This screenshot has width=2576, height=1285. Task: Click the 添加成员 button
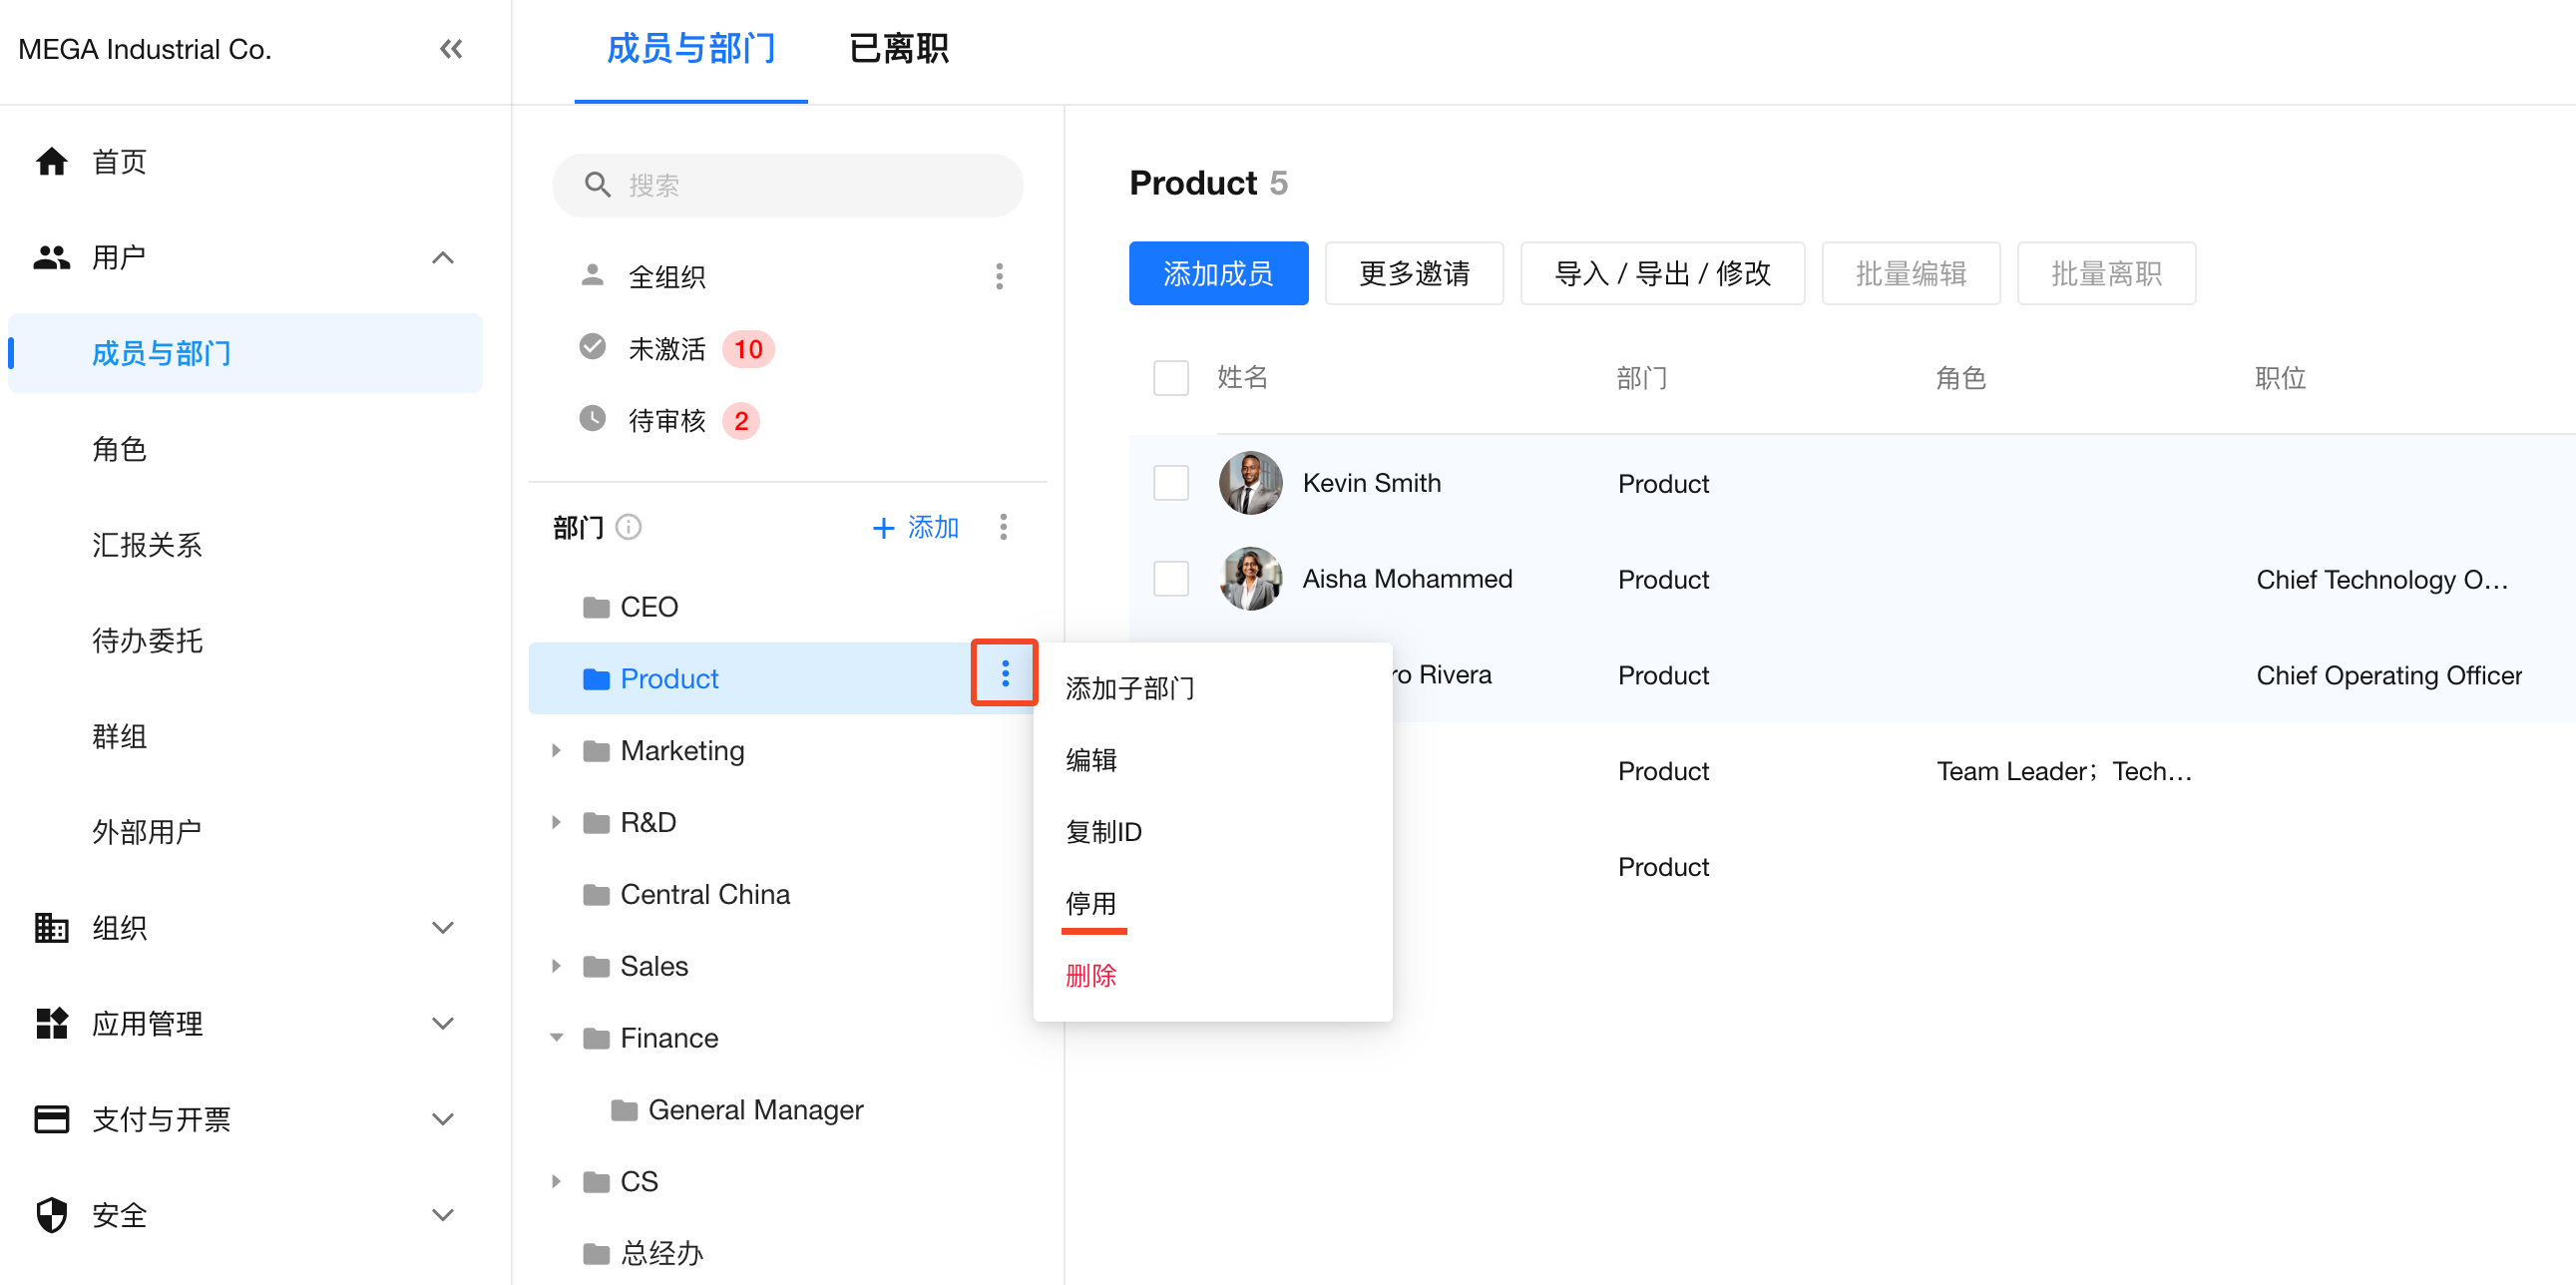1217,273
